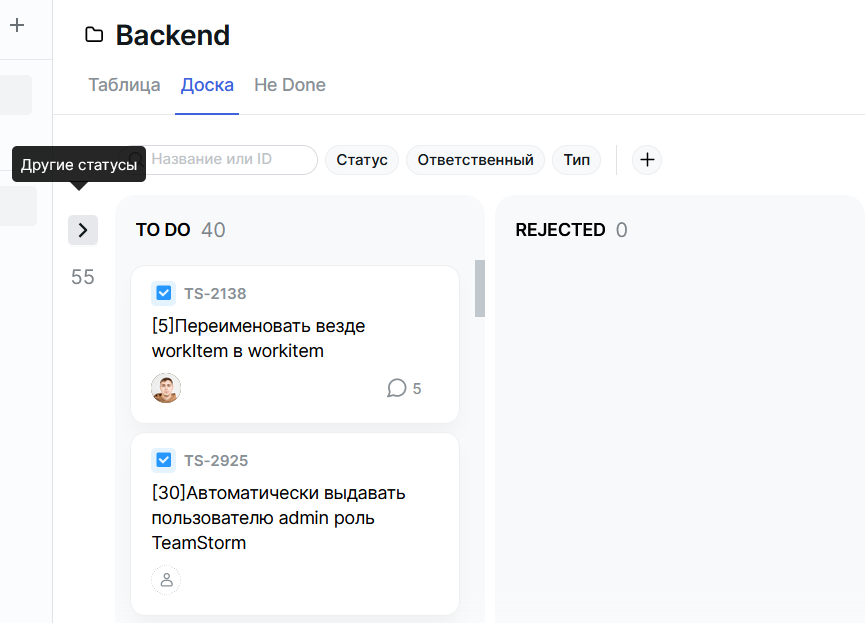
Task: Select the Доска tab
Action: [207, 85]
